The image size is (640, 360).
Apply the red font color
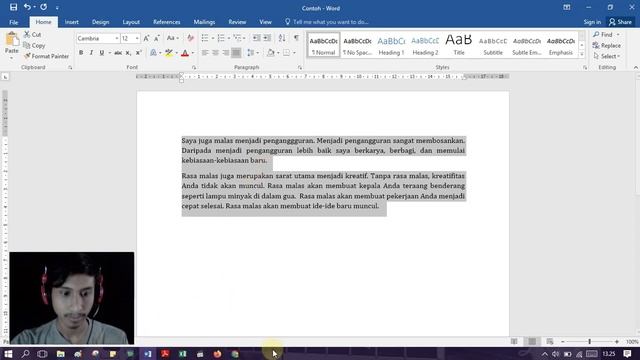[185, 53]
